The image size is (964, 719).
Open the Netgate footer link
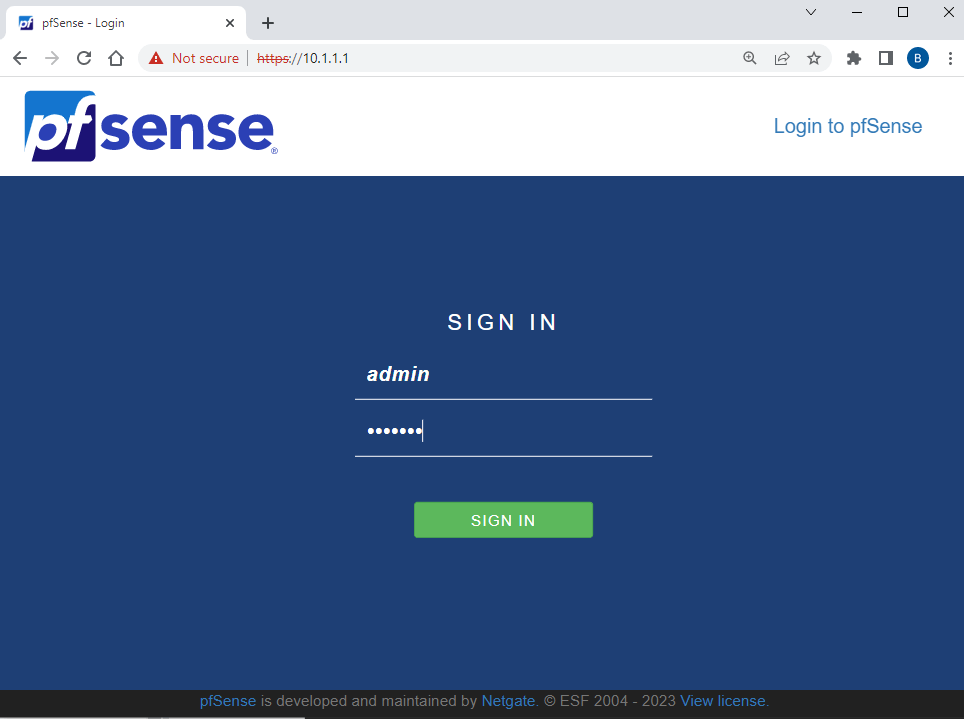508,701
